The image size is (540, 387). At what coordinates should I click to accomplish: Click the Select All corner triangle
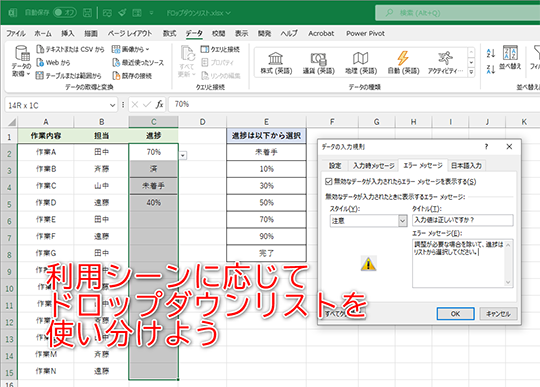[x=12, y=122]
